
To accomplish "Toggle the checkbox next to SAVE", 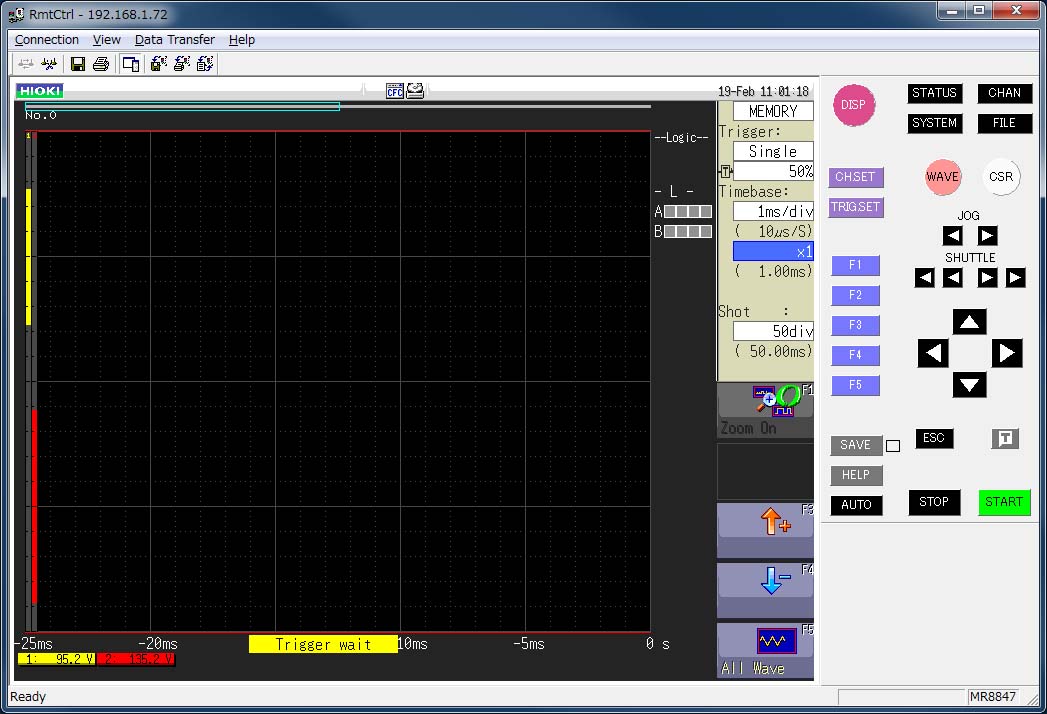I will point(893,446).
